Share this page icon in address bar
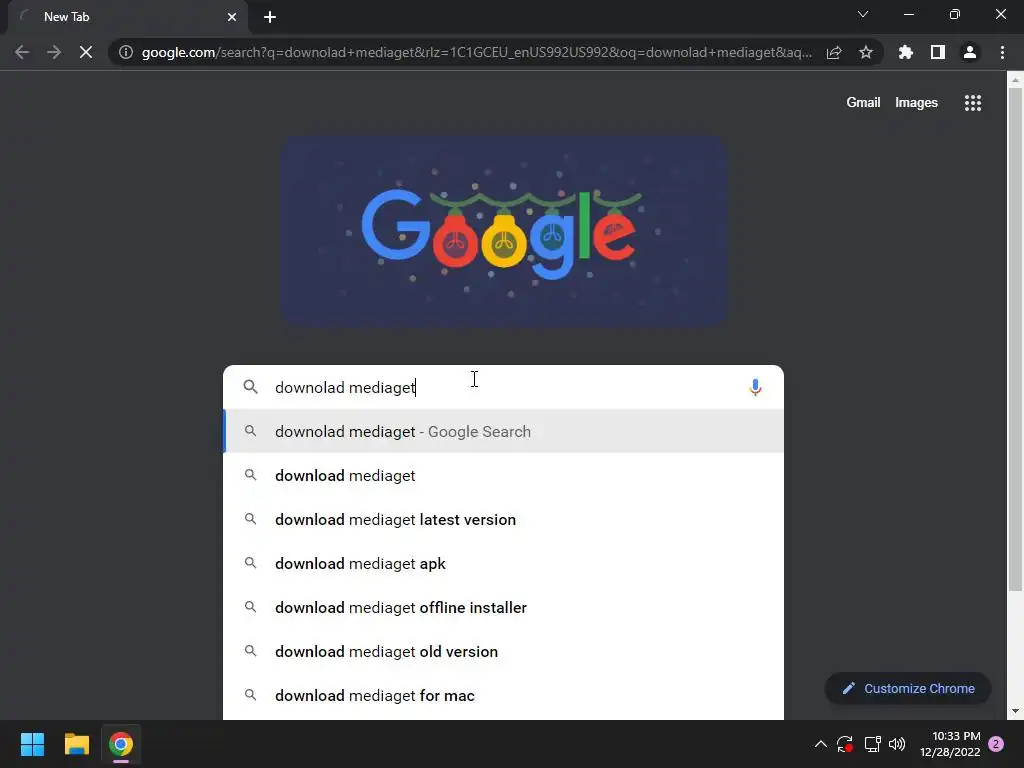This screenshot has height=768, width=1024. (834, 52)
